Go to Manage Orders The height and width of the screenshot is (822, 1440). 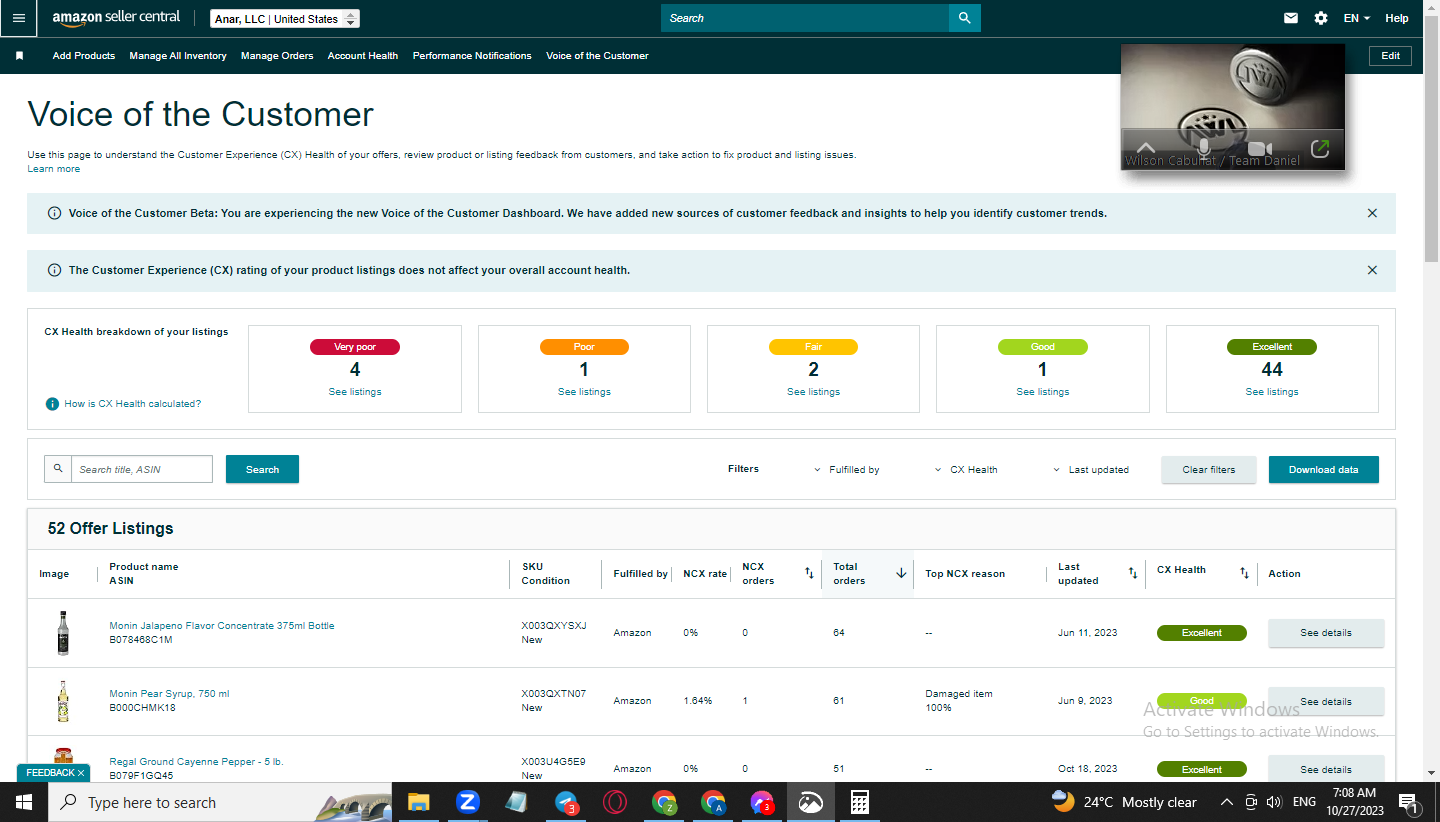277,56
